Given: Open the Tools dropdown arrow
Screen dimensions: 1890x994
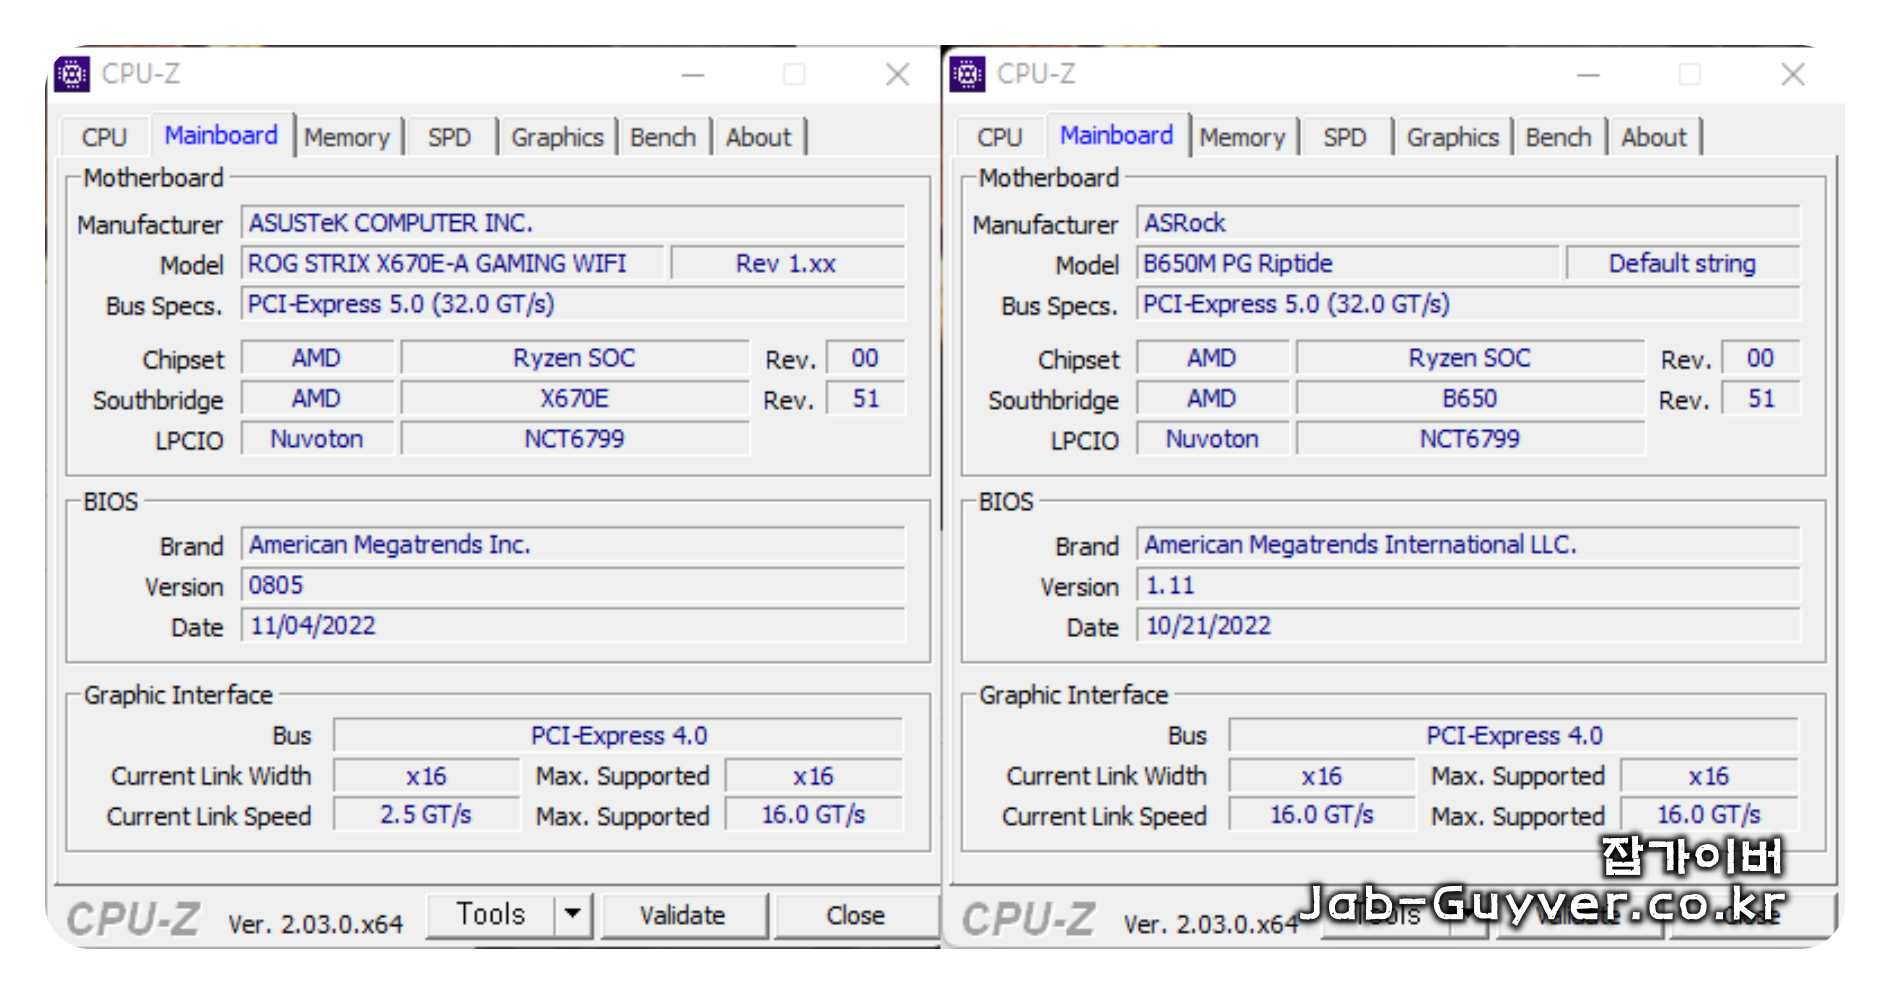Looking at the screenshot, I should pos(572,913).
